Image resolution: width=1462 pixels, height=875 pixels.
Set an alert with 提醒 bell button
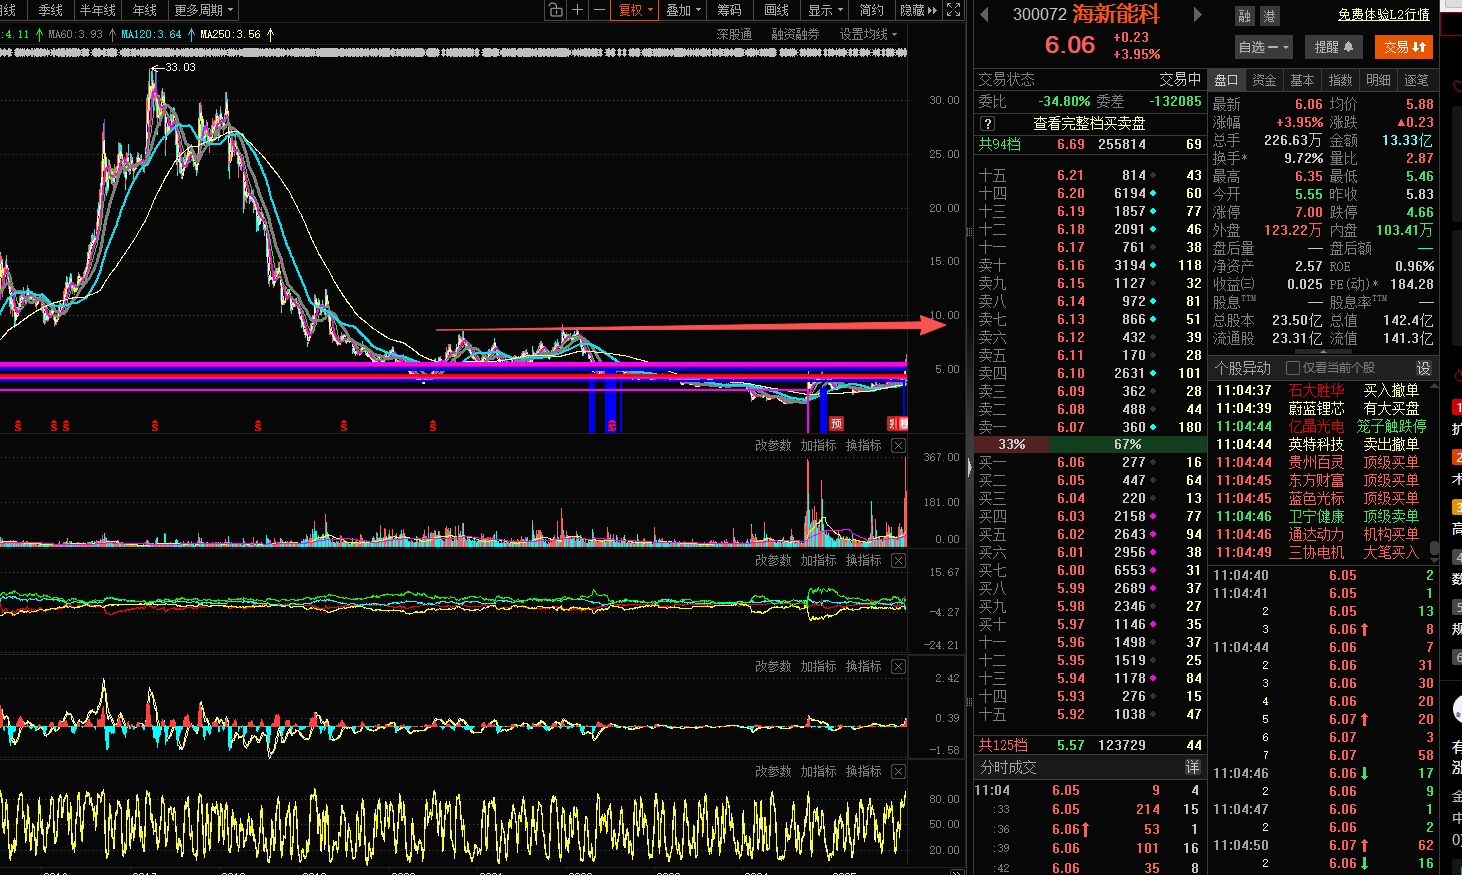coord(1333,47)
